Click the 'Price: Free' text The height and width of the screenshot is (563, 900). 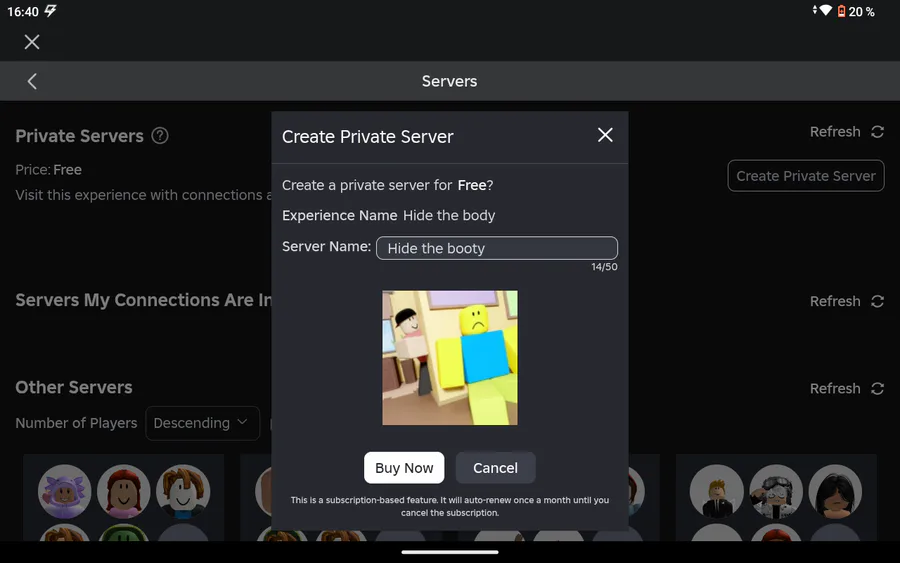(x=49, y=170)
